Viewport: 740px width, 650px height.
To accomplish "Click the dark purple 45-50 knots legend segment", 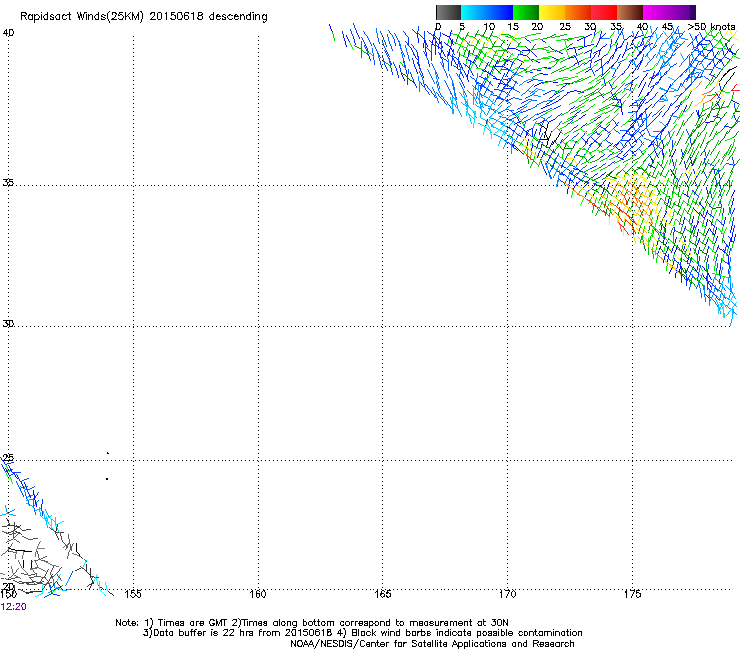I will [682, 12].
